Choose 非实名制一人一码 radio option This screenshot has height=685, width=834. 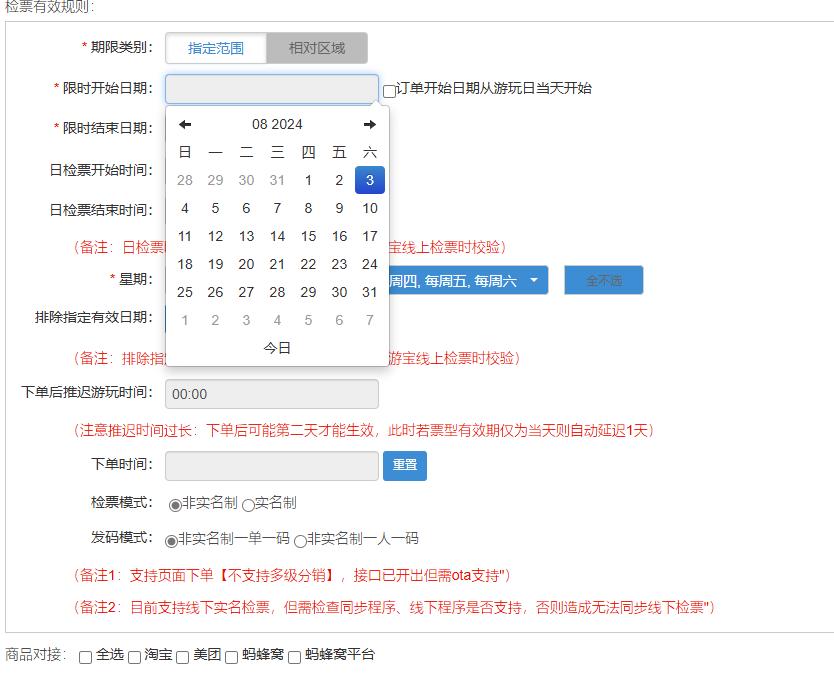(301, 541)
